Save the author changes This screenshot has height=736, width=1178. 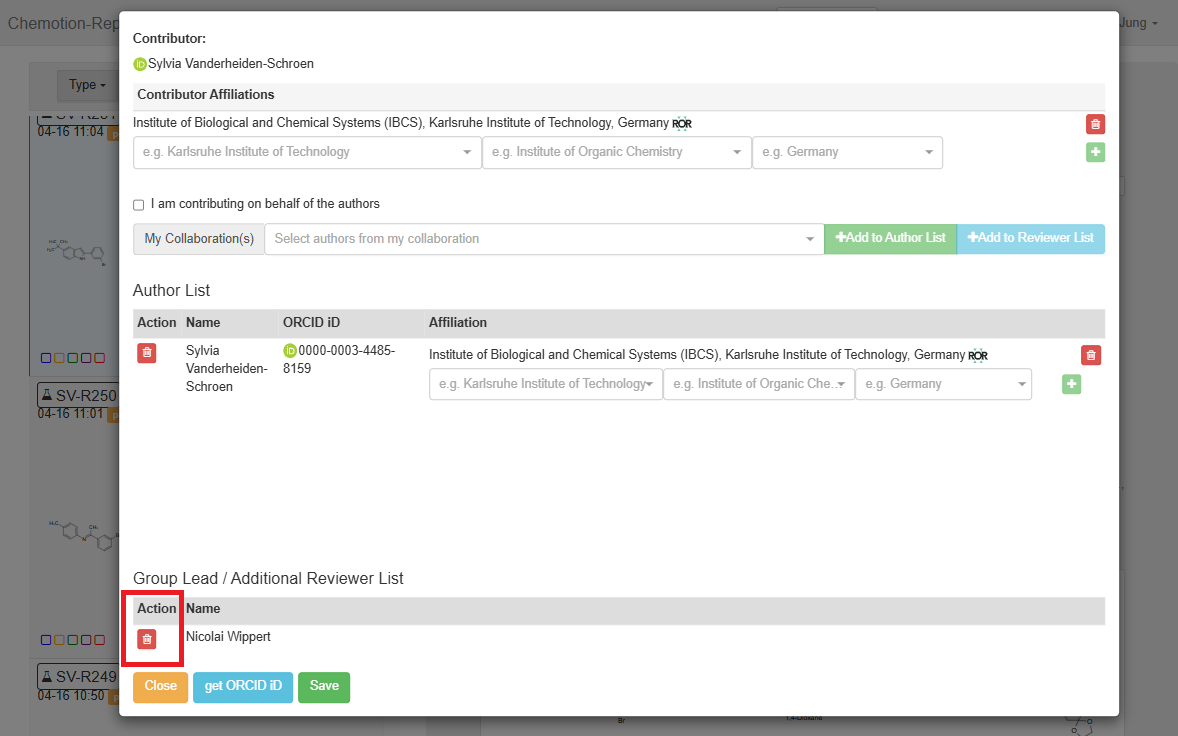324,687
